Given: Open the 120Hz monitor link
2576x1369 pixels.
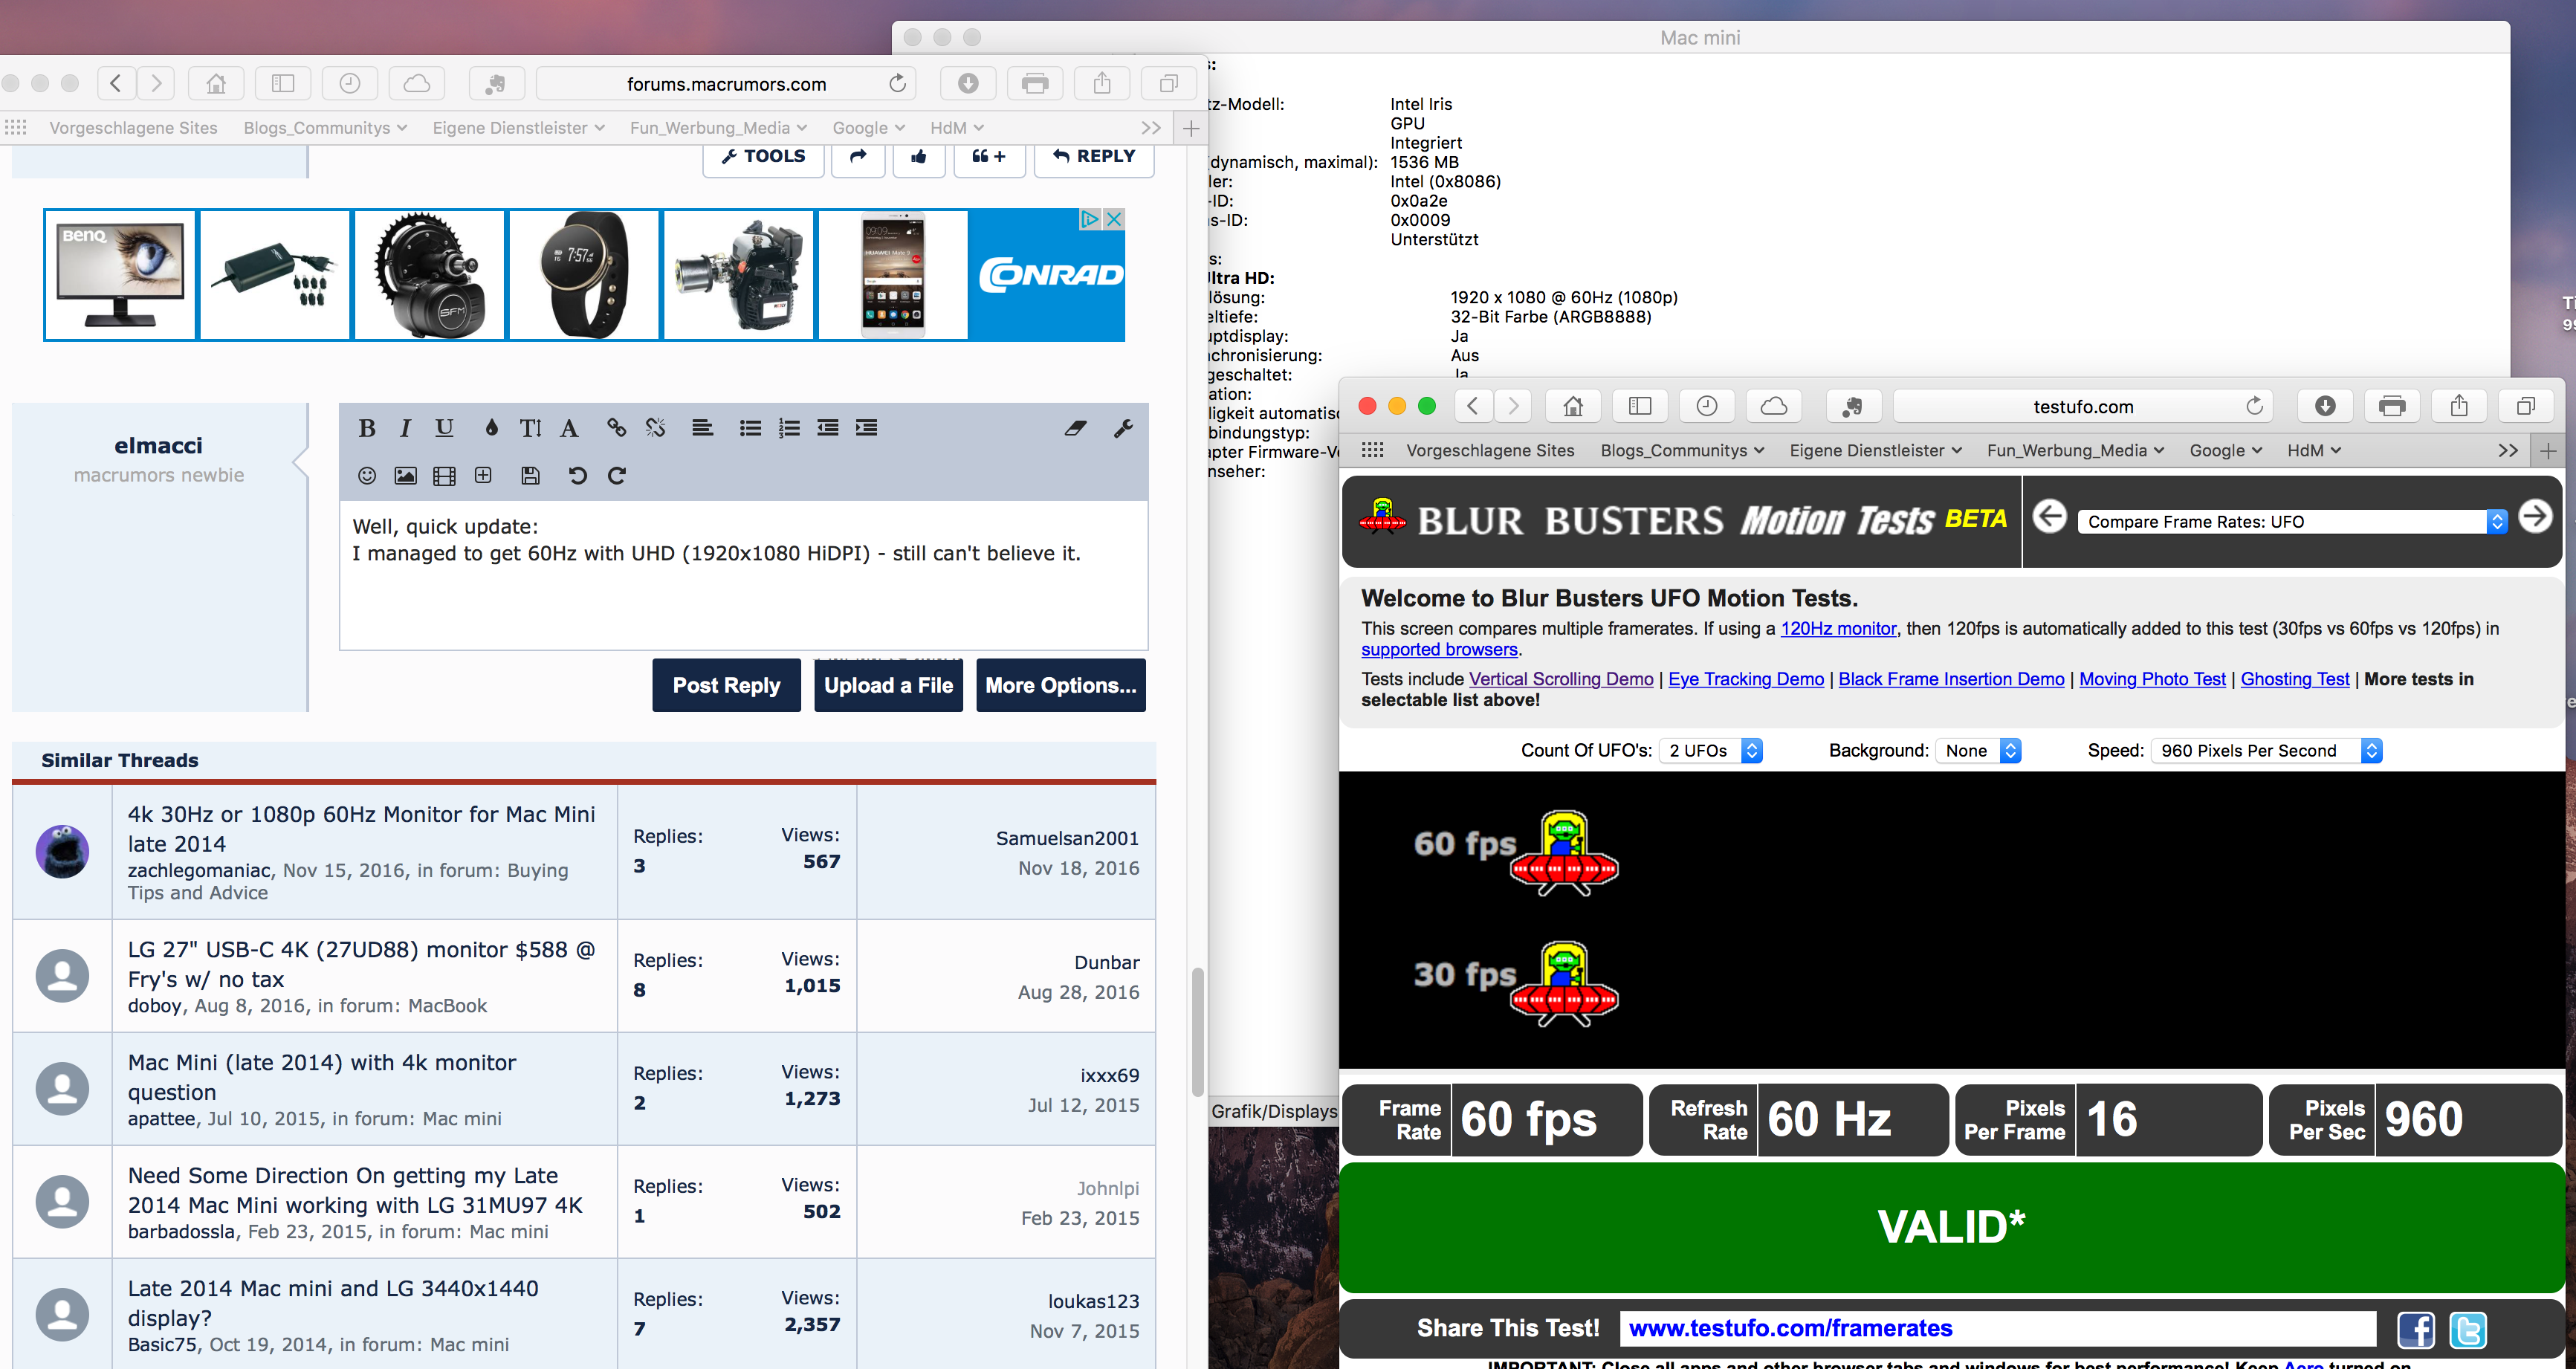Looking at the screenshot, I should click(1838, 629).
